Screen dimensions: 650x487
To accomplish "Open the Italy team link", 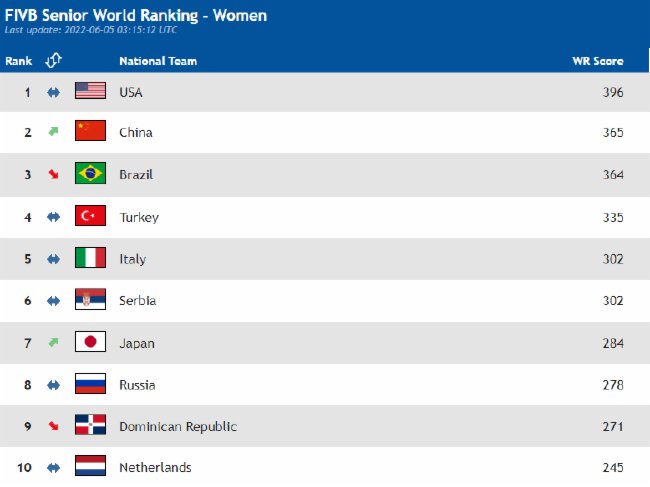I will click(133, 259).
